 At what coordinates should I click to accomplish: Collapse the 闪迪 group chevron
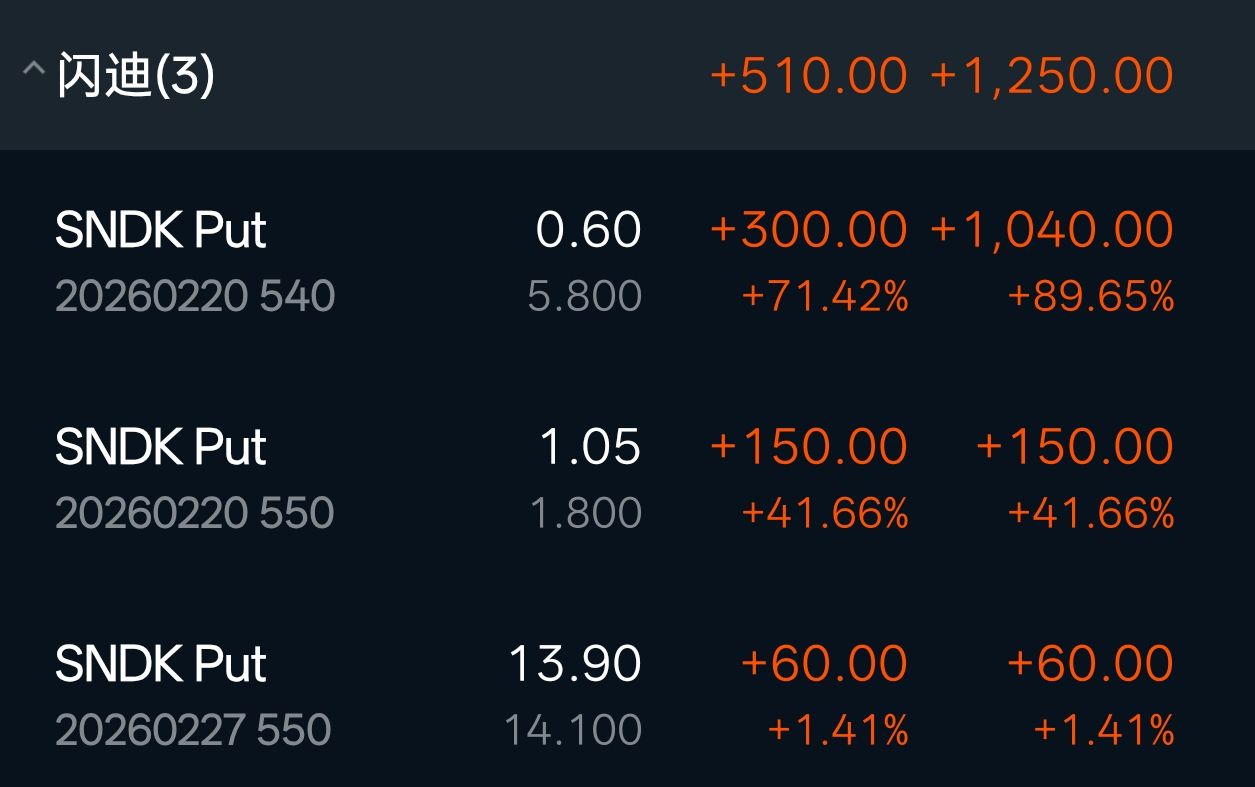pos(33,72)
